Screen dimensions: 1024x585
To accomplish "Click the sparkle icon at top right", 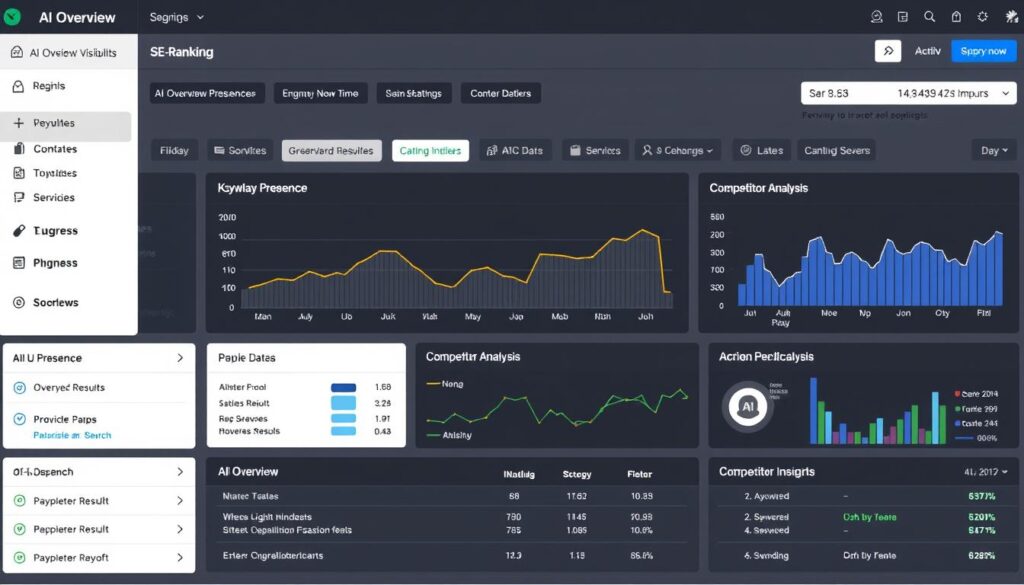I will click(x=1011, y=17).
